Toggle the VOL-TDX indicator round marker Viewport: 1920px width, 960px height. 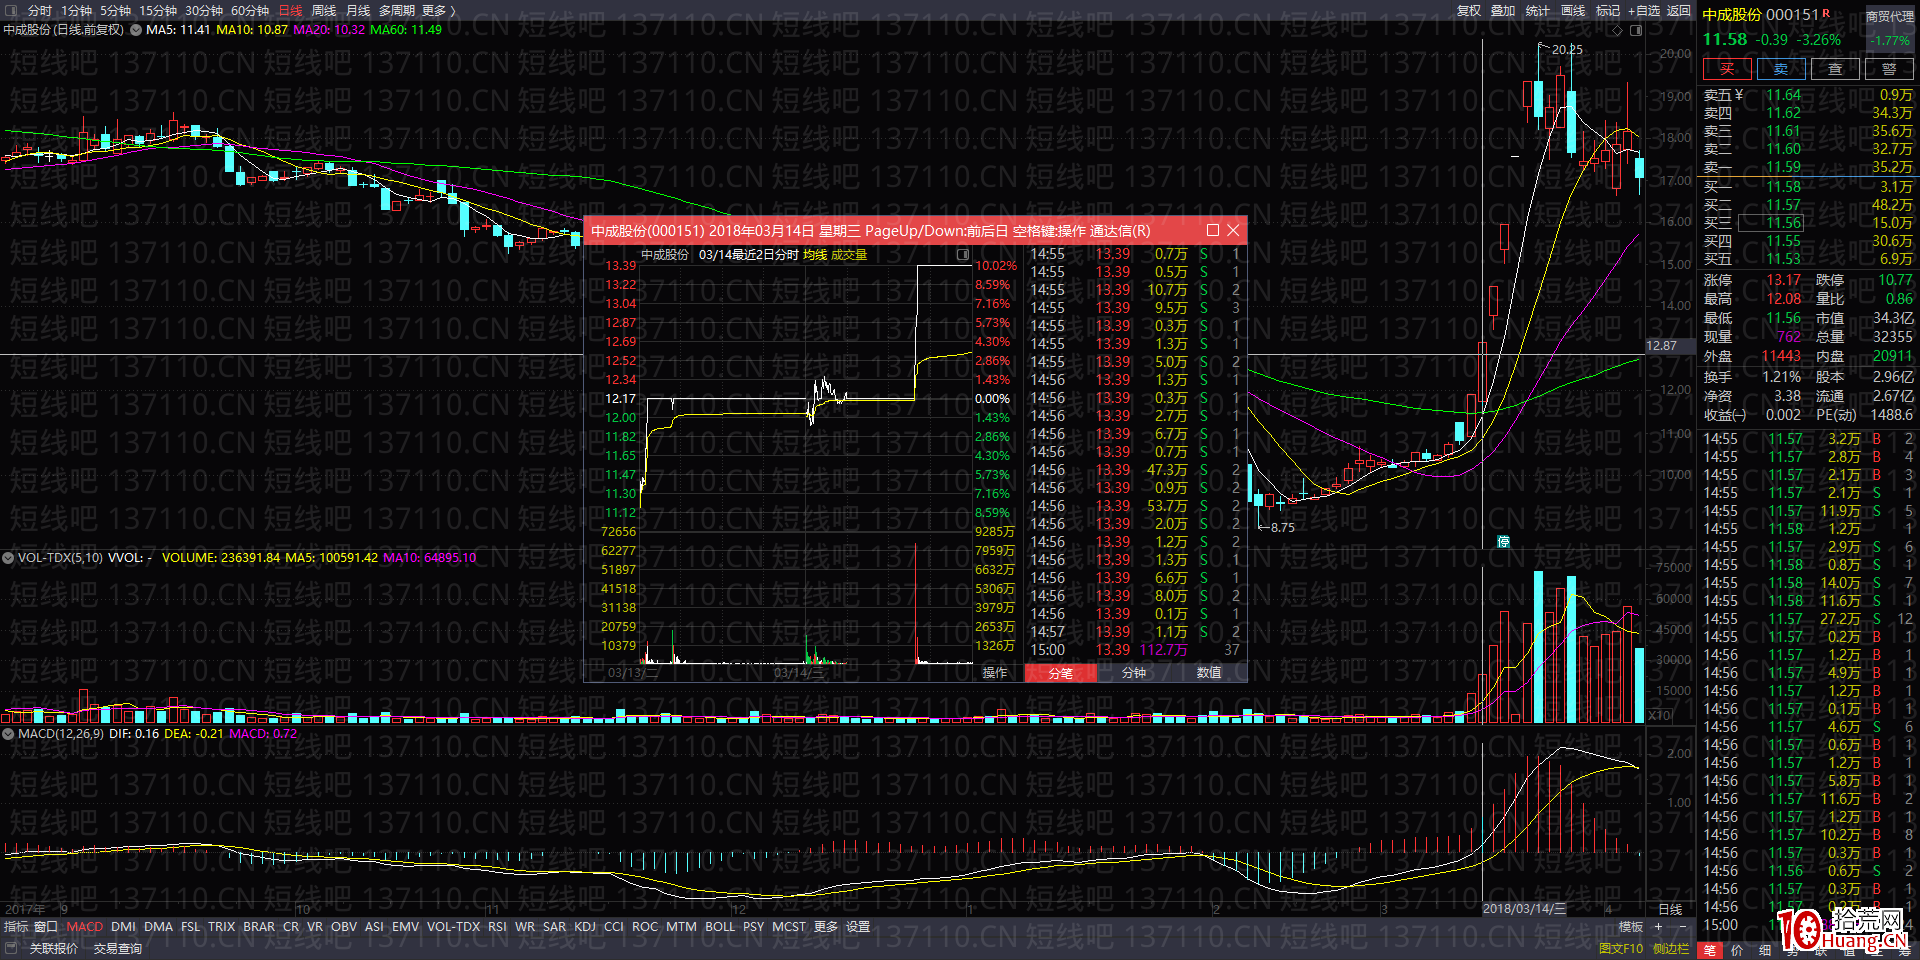point(8,558)
